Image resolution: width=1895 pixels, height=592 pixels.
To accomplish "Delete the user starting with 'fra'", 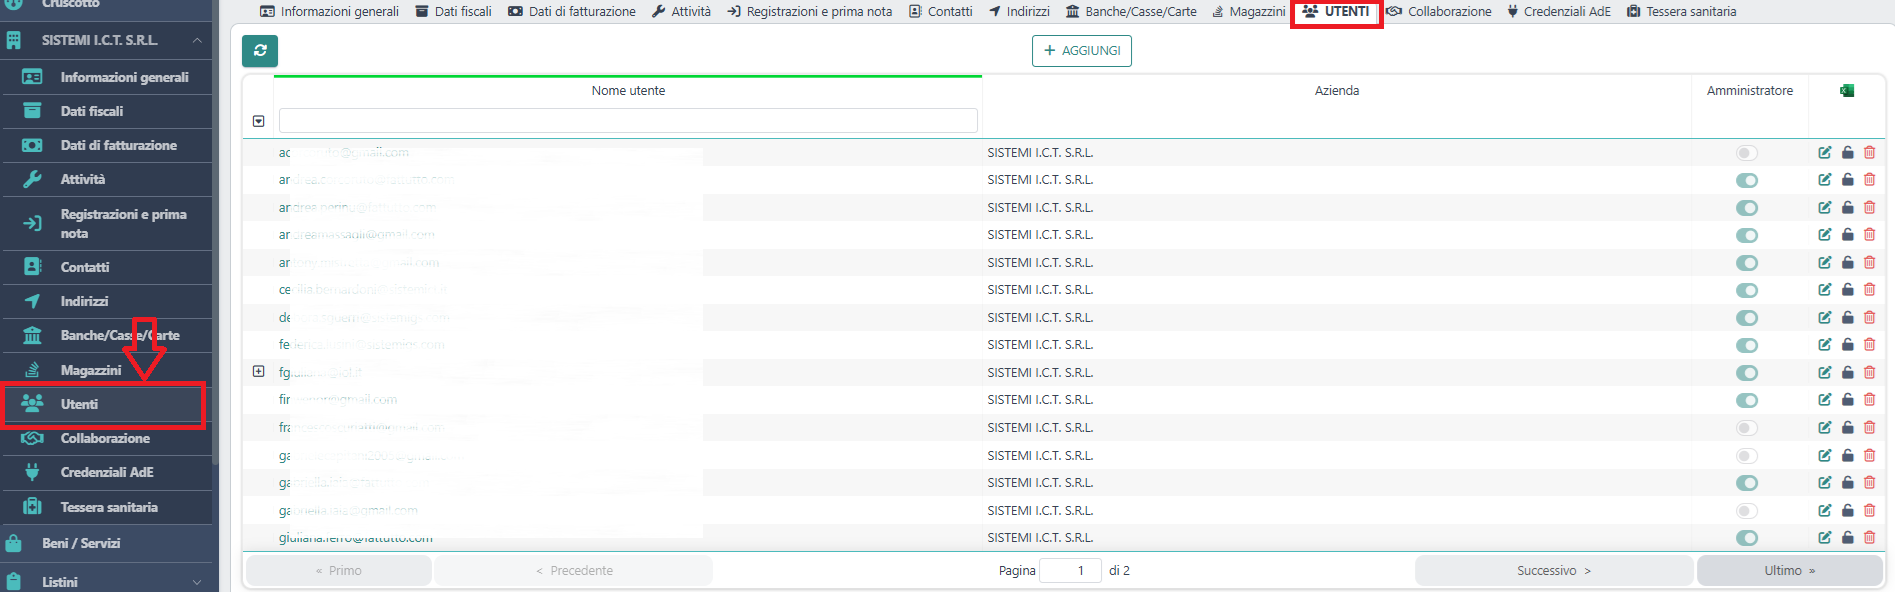I will [1870, 428].
